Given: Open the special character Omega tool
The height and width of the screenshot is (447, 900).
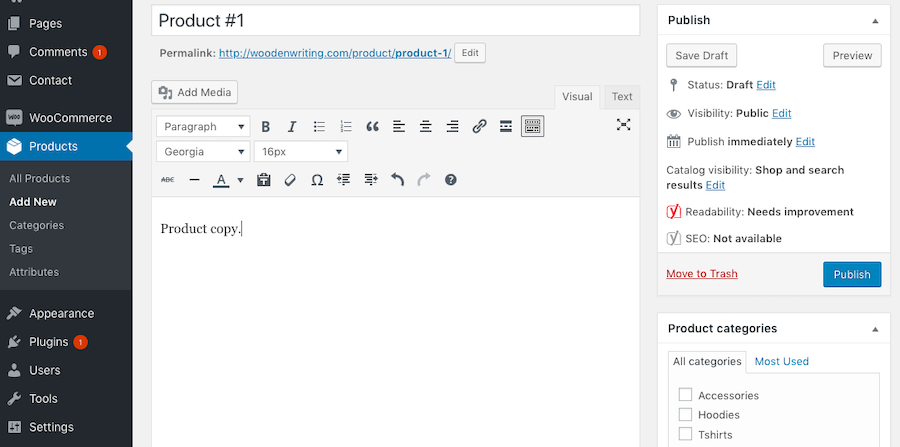Looking at the screenshot, I should click(x=317, y=180).
